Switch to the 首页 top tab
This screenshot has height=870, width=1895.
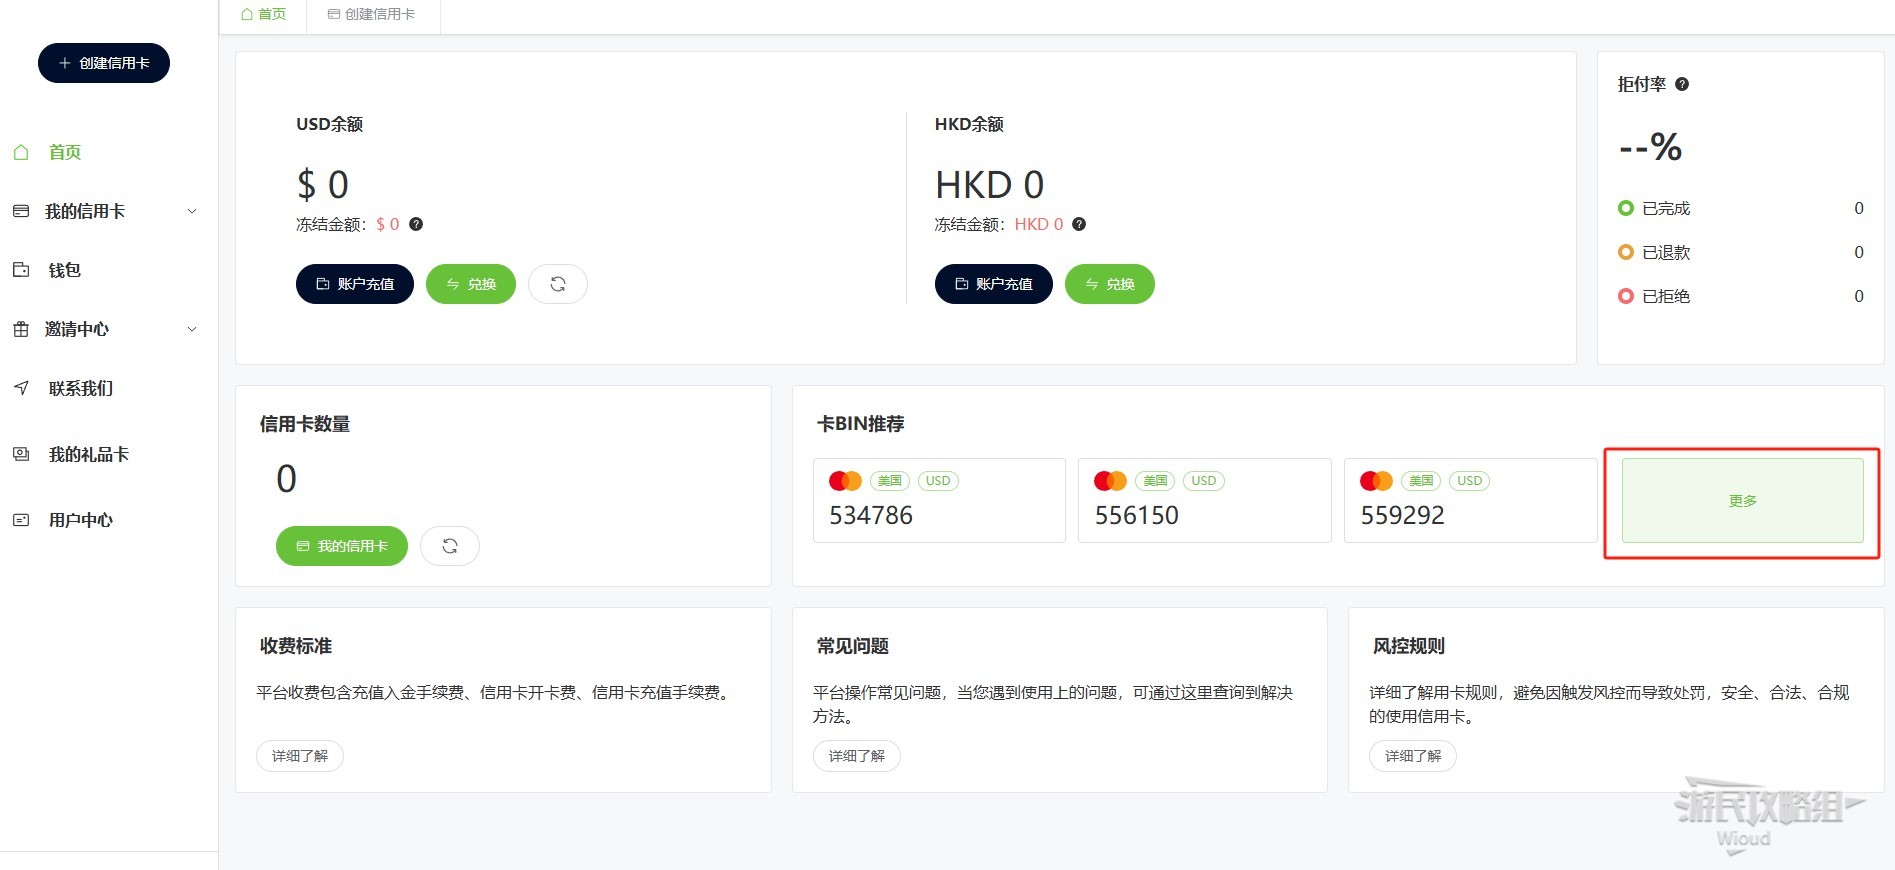(264, 14)
